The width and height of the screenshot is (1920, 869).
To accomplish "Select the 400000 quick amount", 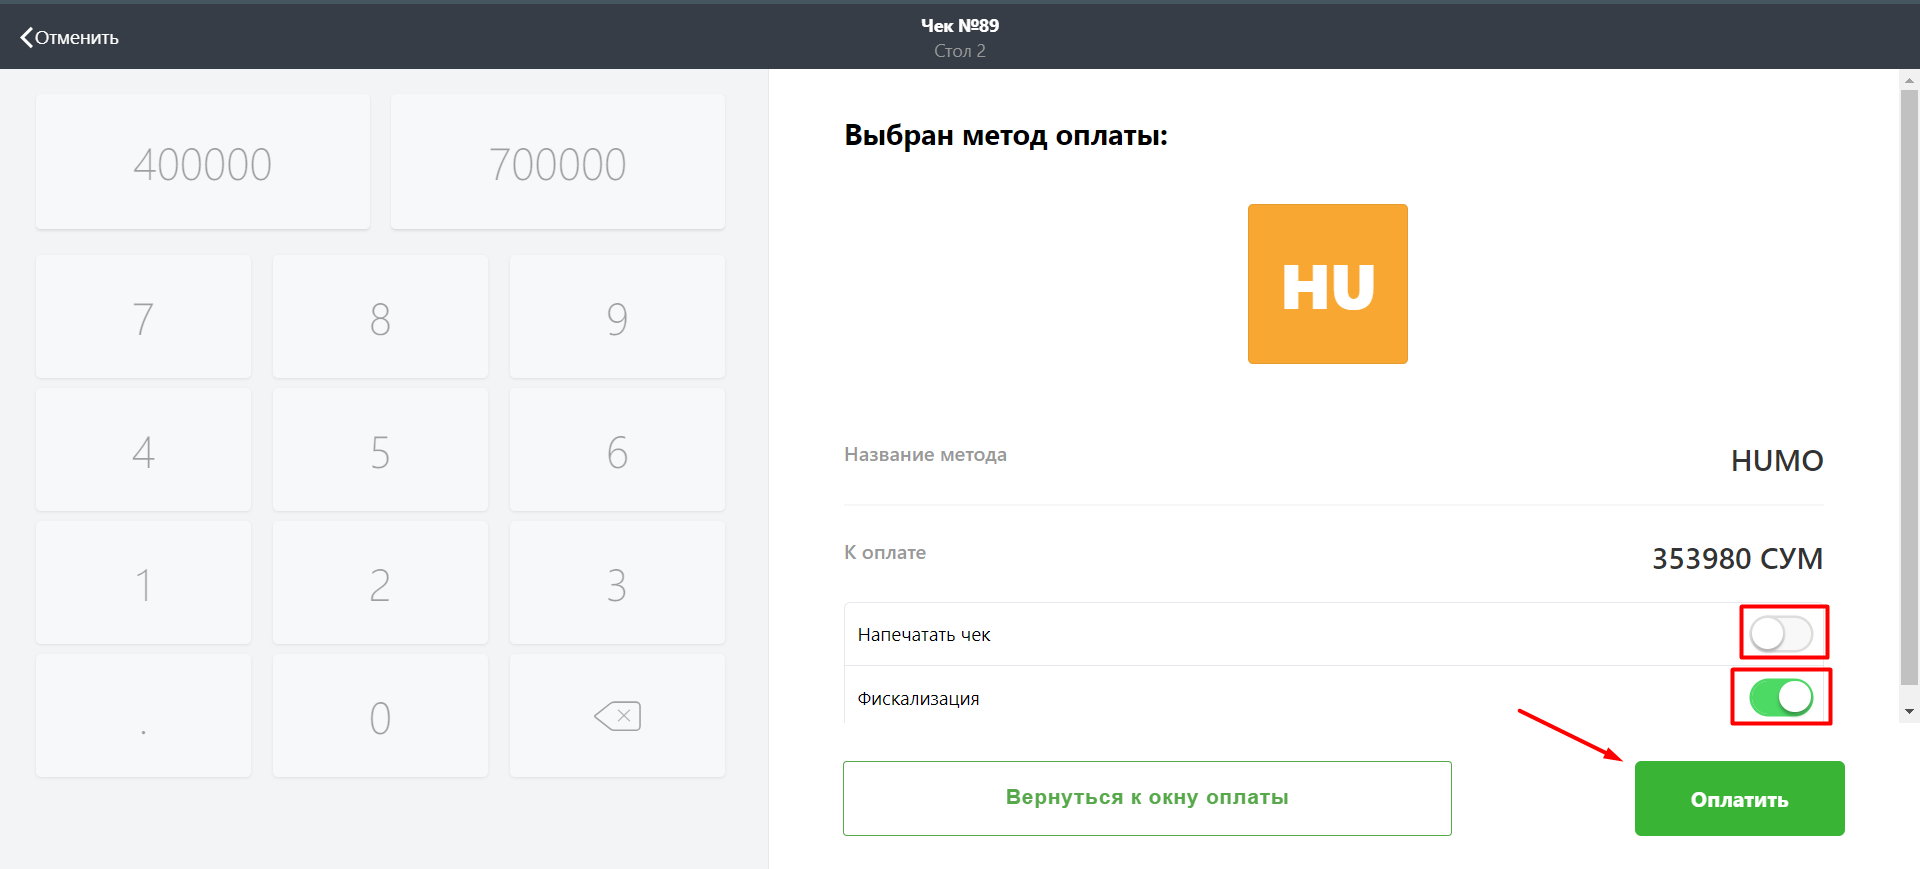I will pos(203,162).
